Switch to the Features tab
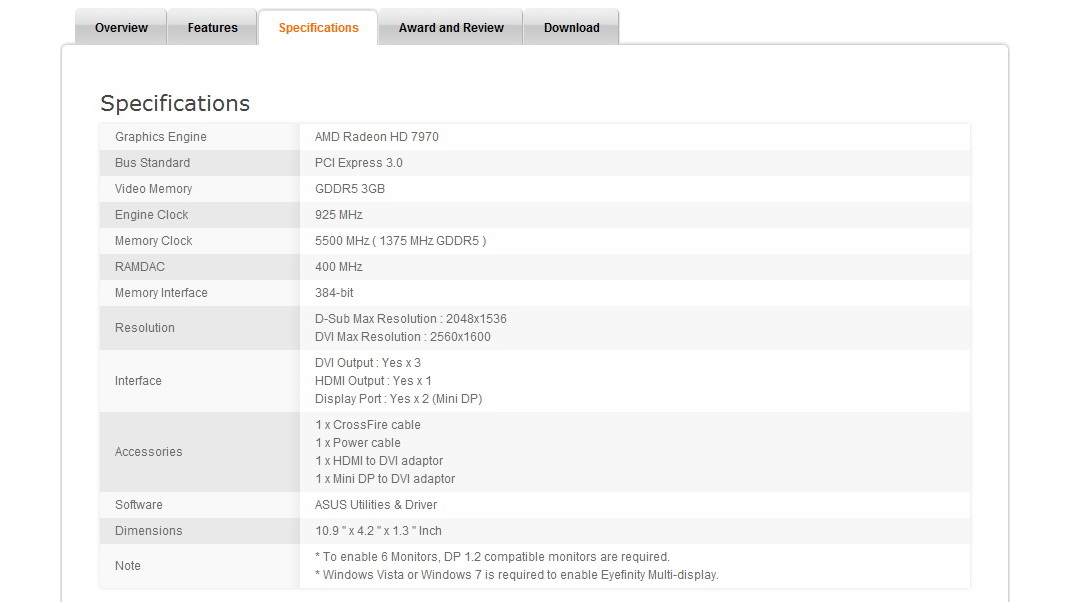 (x=213, y=28)
